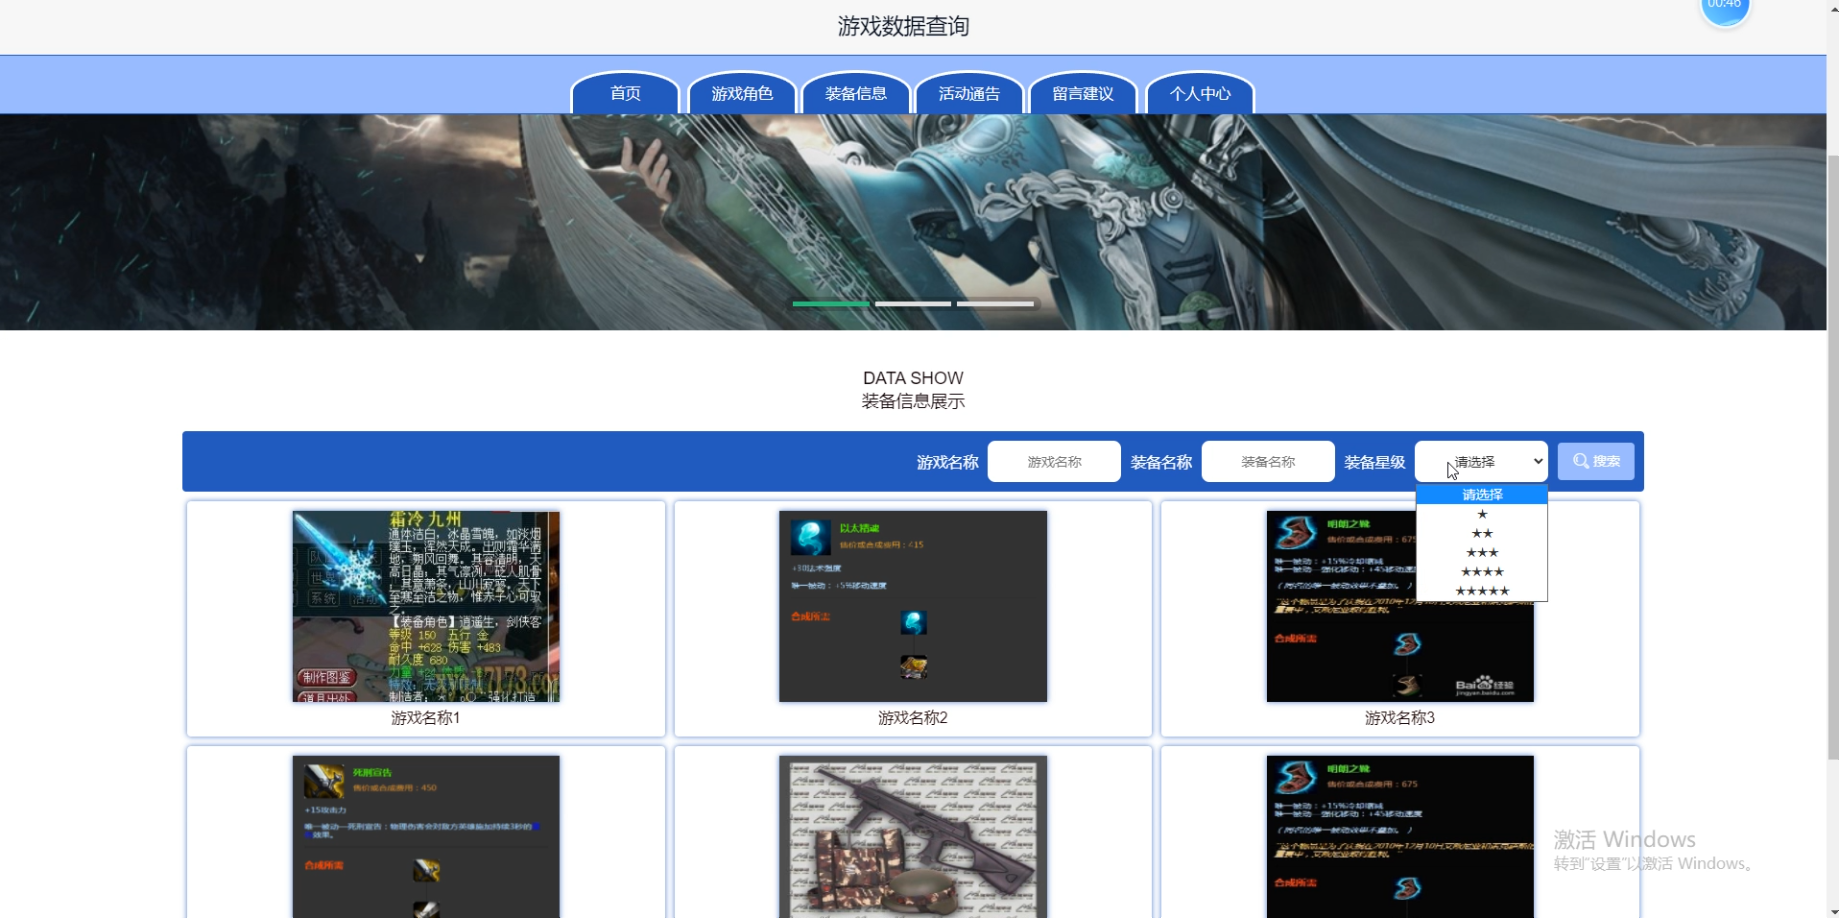The height and width of the screenshot is (918, 1839).
Task: Select the five-star ★★★★★ option
Action: 1482,591
